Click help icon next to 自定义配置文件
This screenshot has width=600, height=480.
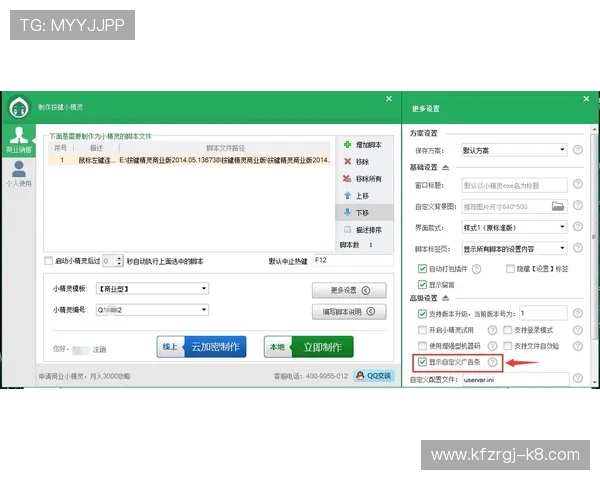tap(578, 378)
